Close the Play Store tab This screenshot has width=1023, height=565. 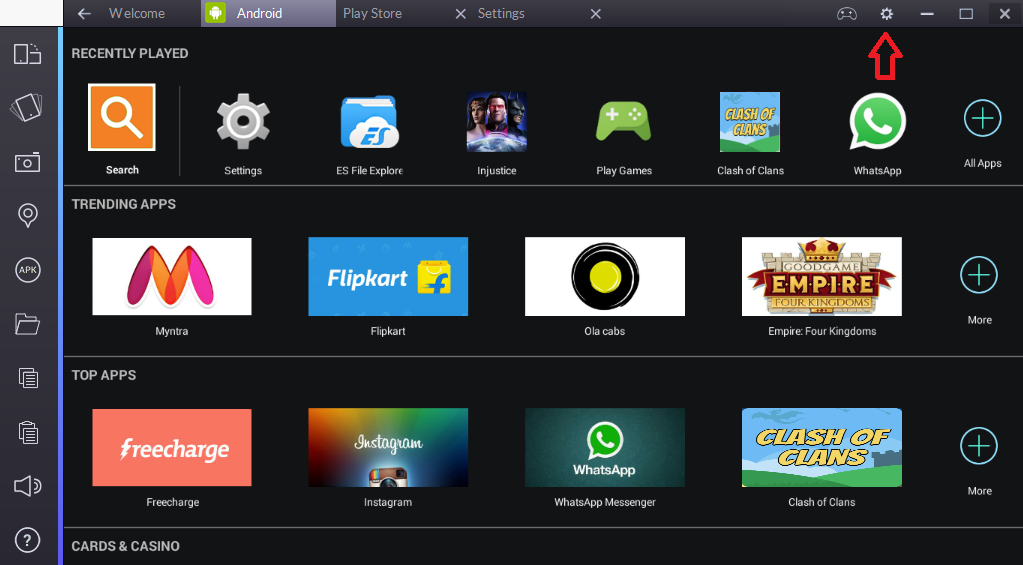460,14
